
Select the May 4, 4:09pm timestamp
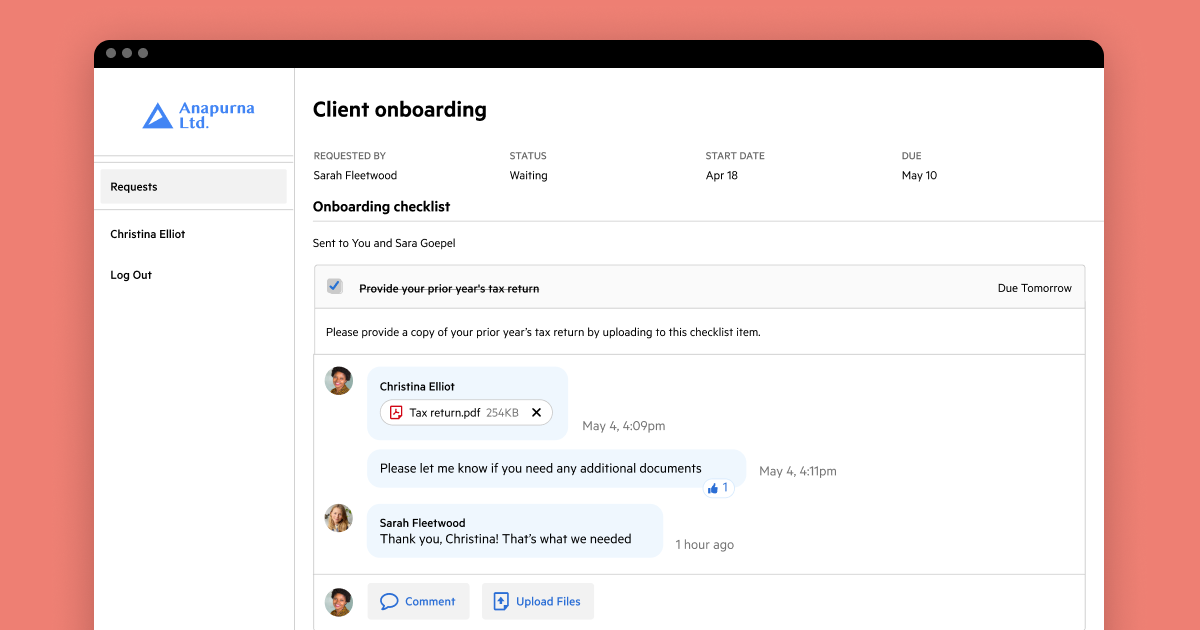point(623,425)
